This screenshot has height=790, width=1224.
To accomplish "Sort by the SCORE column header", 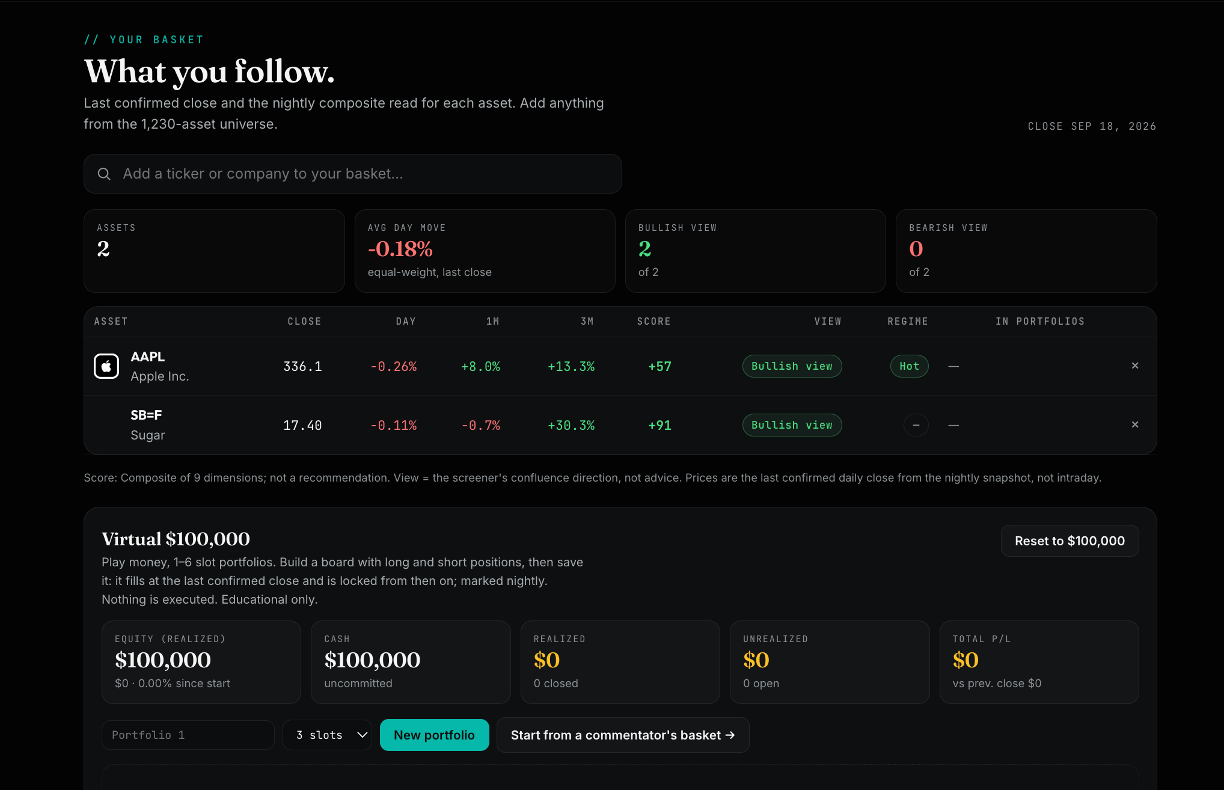I will (x=654, y=322).
